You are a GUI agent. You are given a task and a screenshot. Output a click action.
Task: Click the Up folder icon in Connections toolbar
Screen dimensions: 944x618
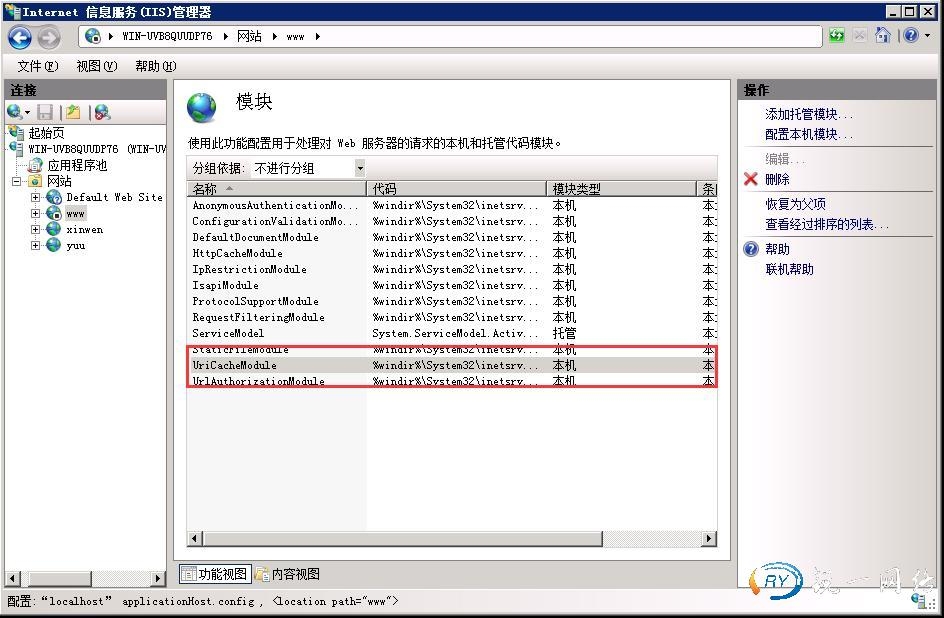73,113
